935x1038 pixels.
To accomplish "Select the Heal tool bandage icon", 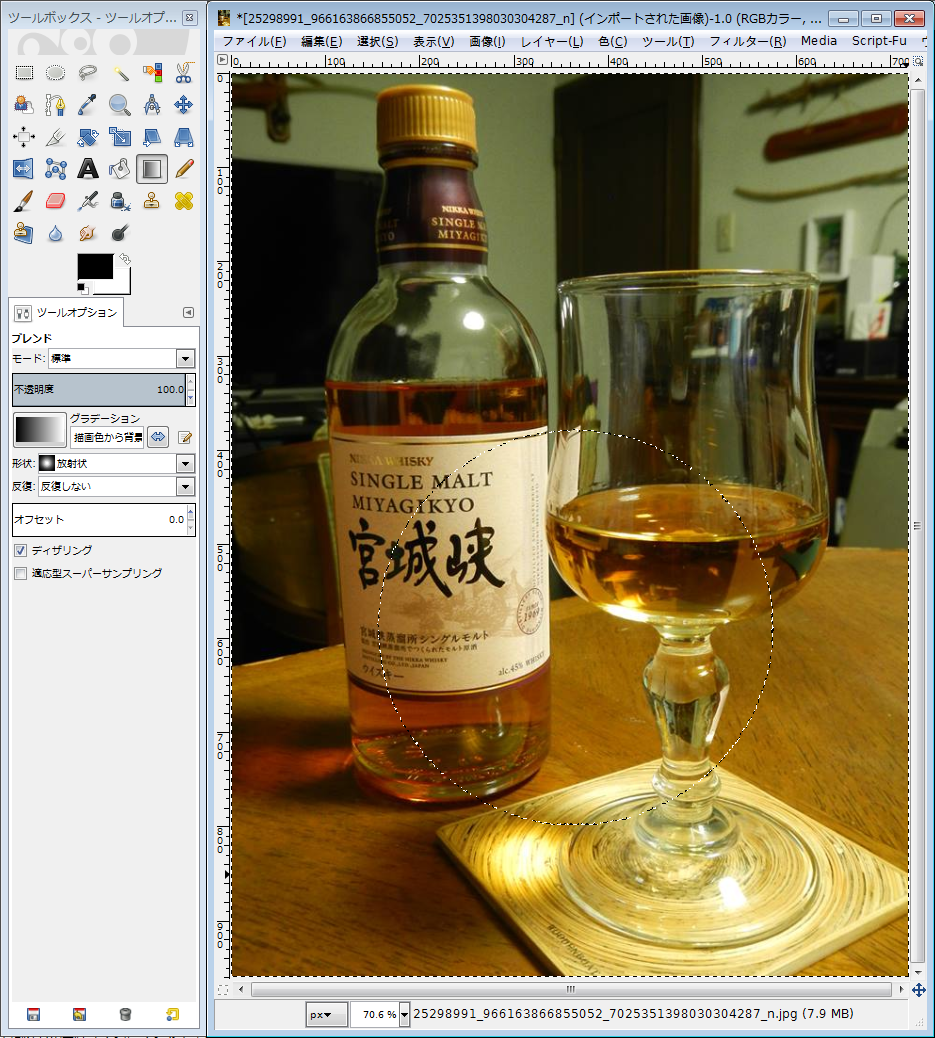I will pyautogui.click(x=184, y=201).
